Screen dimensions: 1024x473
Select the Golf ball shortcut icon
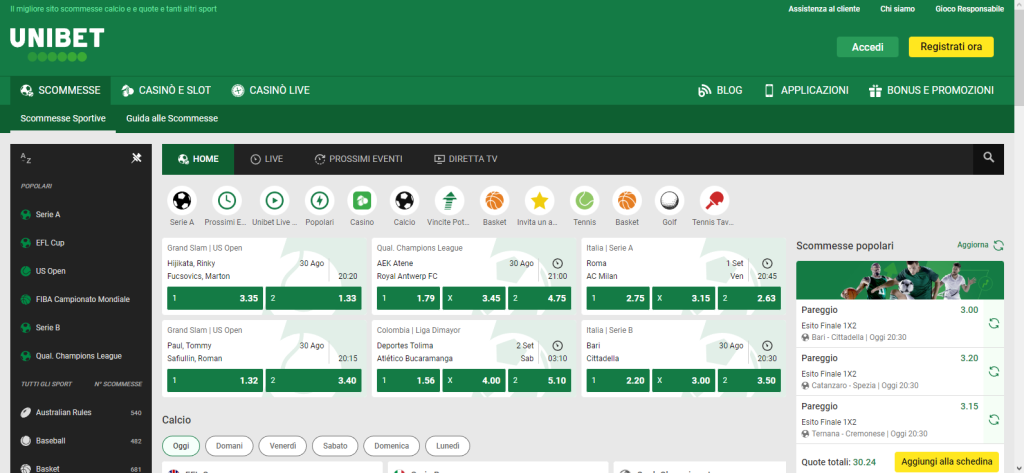point(670,200)
